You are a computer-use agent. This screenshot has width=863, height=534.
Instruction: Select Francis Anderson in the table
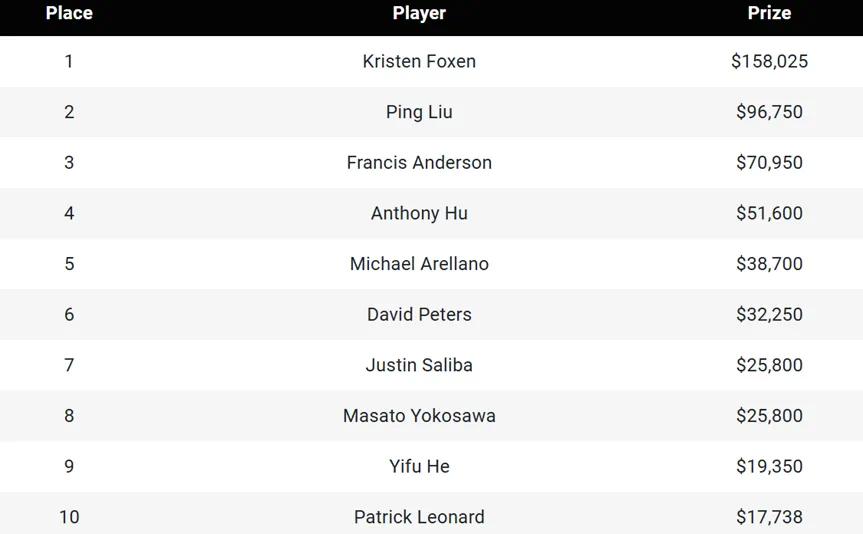tap(419, 162)
